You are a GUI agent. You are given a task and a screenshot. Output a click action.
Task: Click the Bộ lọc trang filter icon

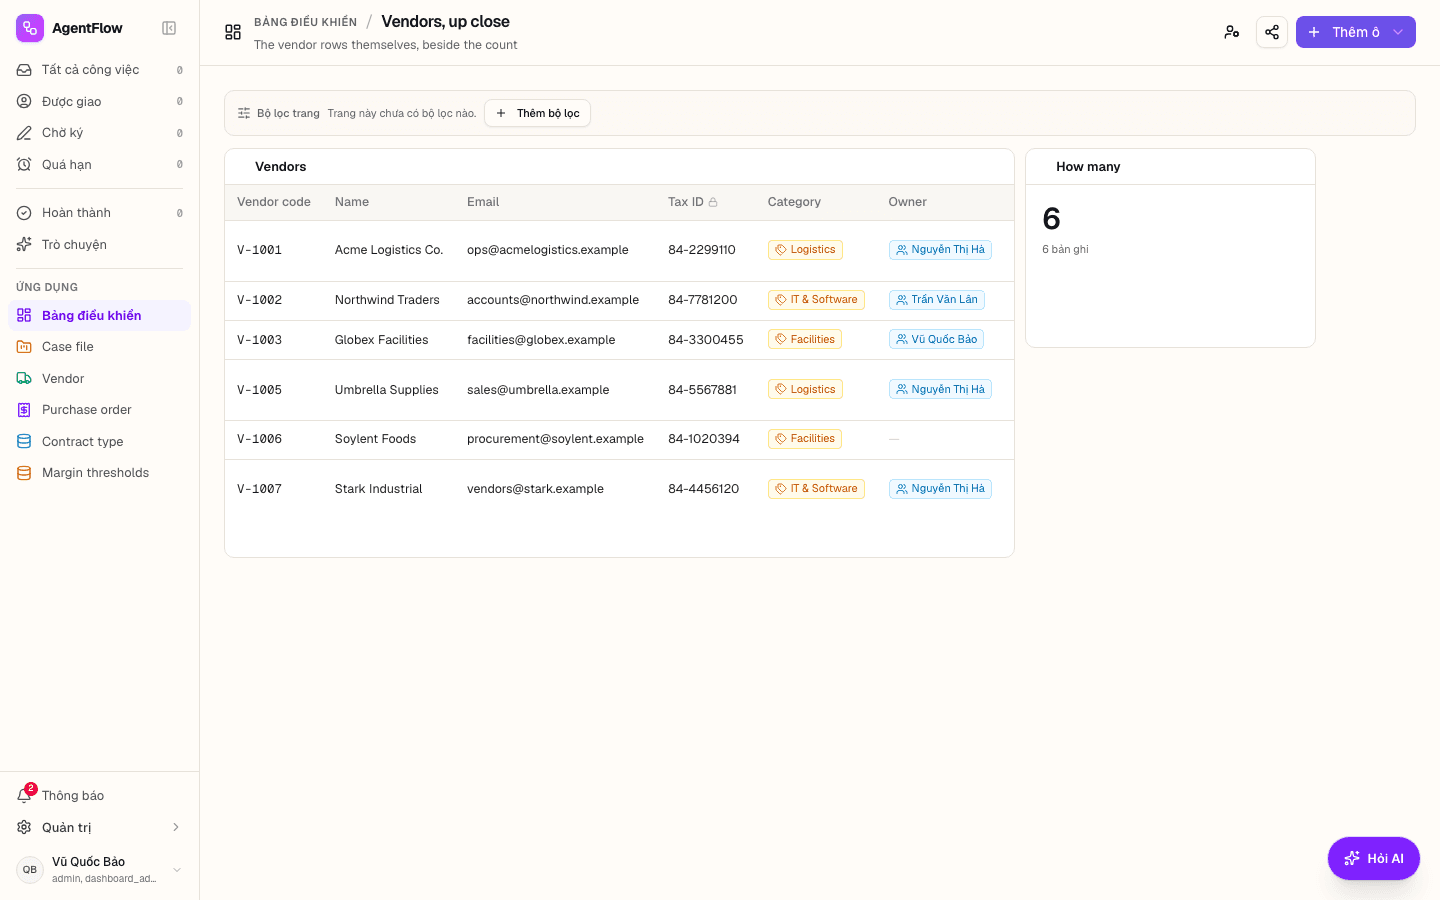pyautogui.click(x=244, y=113)
